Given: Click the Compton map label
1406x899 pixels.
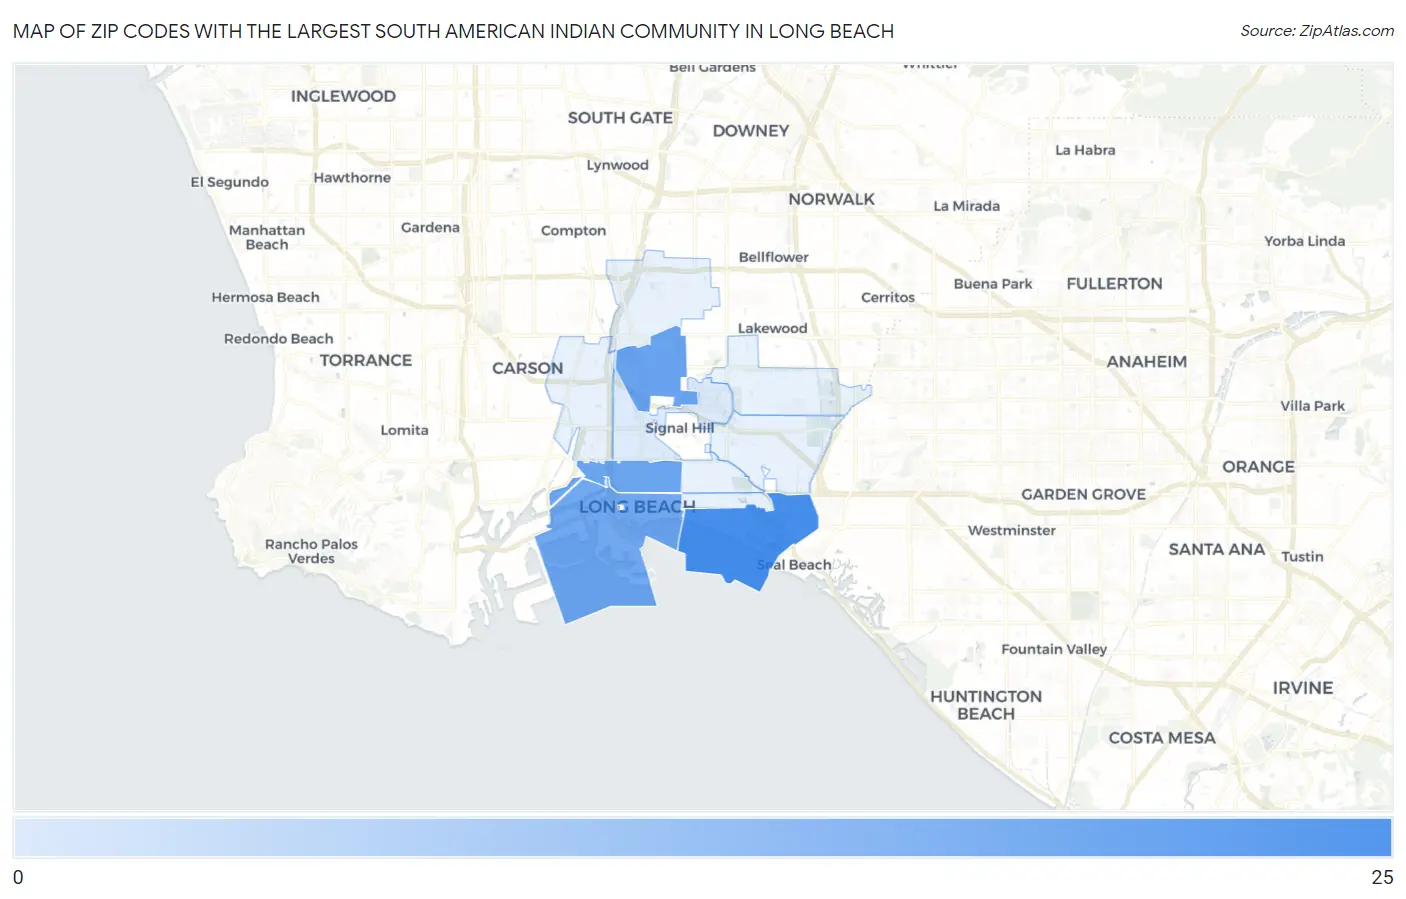Looking at the screenshot, I should (573, 230).
